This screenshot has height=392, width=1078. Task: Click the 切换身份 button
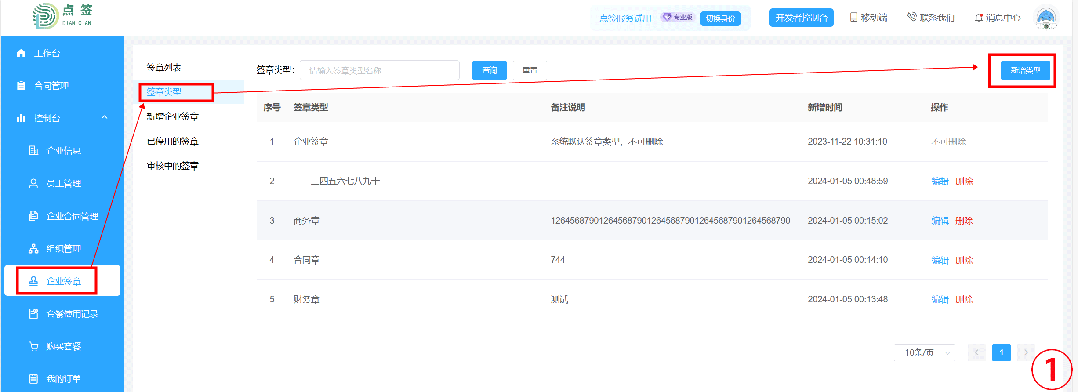720,19
